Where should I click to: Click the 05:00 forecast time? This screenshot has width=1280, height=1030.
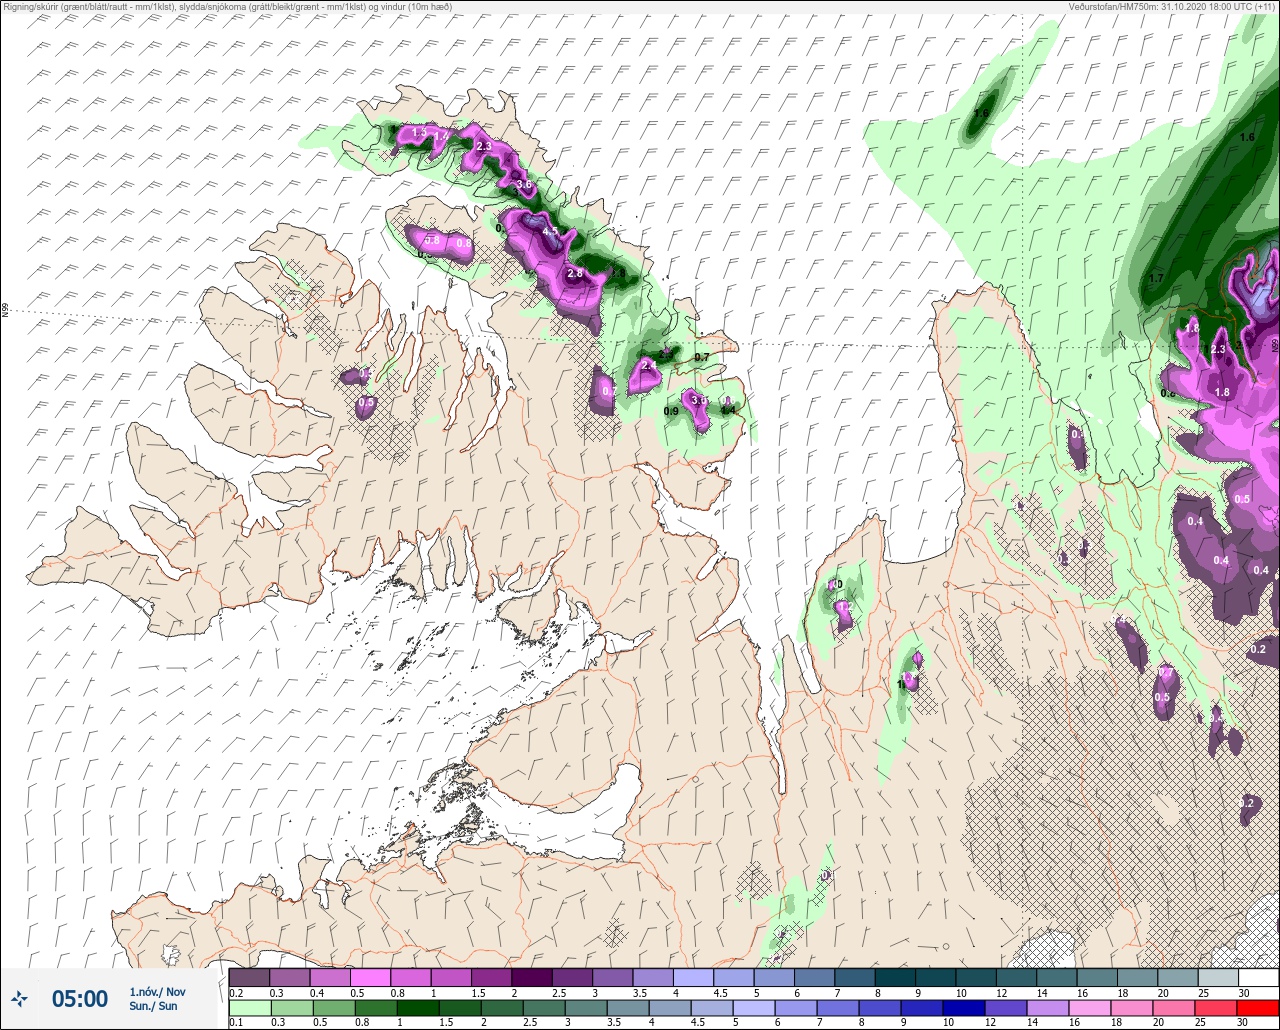(80, 999)
